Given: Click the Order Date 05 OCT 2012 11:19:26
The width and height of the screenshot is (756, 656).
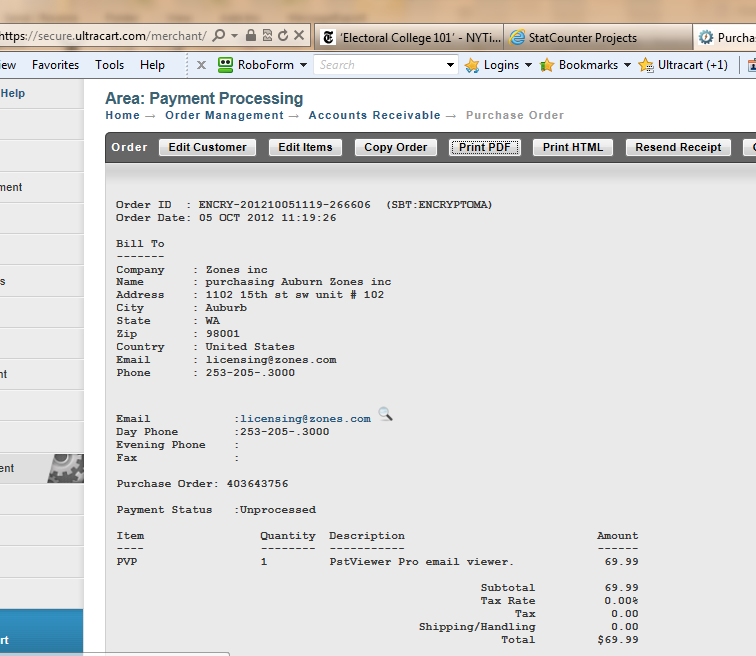Looking at the screenshot, I should 268,218.
